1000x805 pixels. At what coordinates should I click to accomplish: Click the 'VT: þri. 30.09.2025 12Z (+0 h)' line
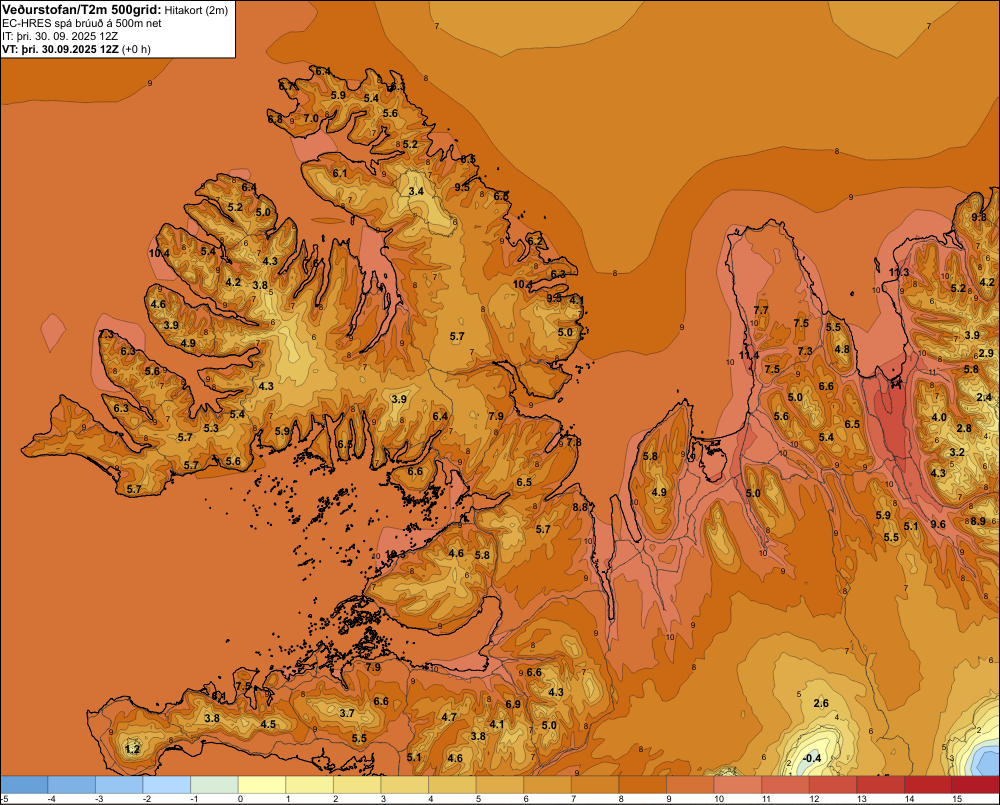point(77,49)
